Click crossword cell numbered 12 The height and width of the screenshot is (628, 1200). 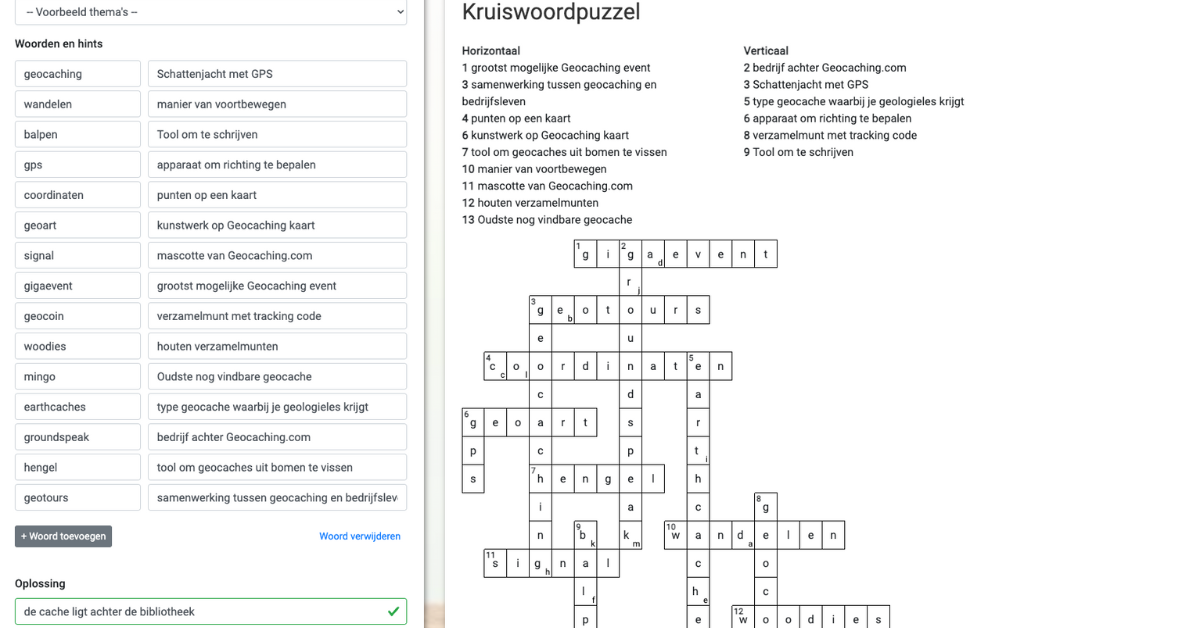pos(742,618)
